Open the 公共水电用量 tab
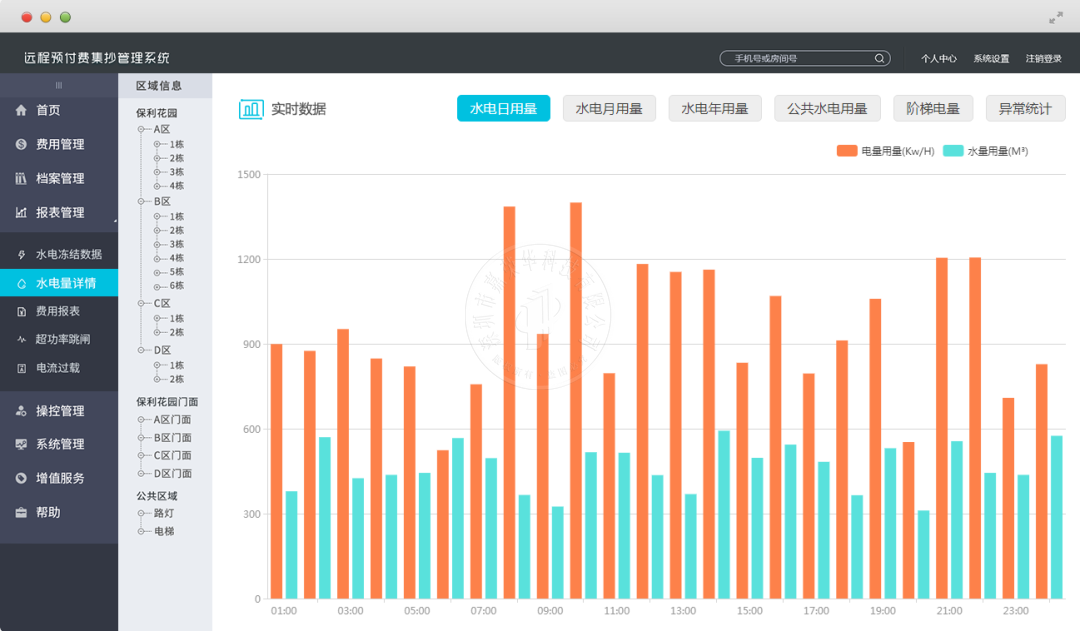 (827, 108)
